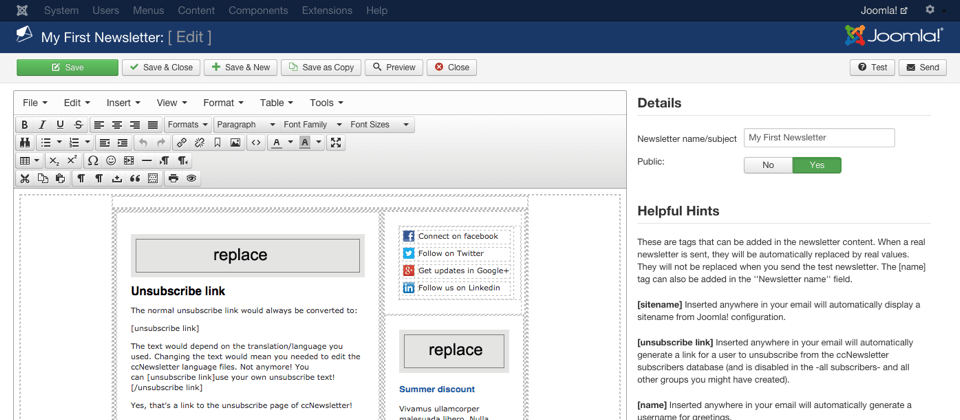Open source code view icon

256,143
